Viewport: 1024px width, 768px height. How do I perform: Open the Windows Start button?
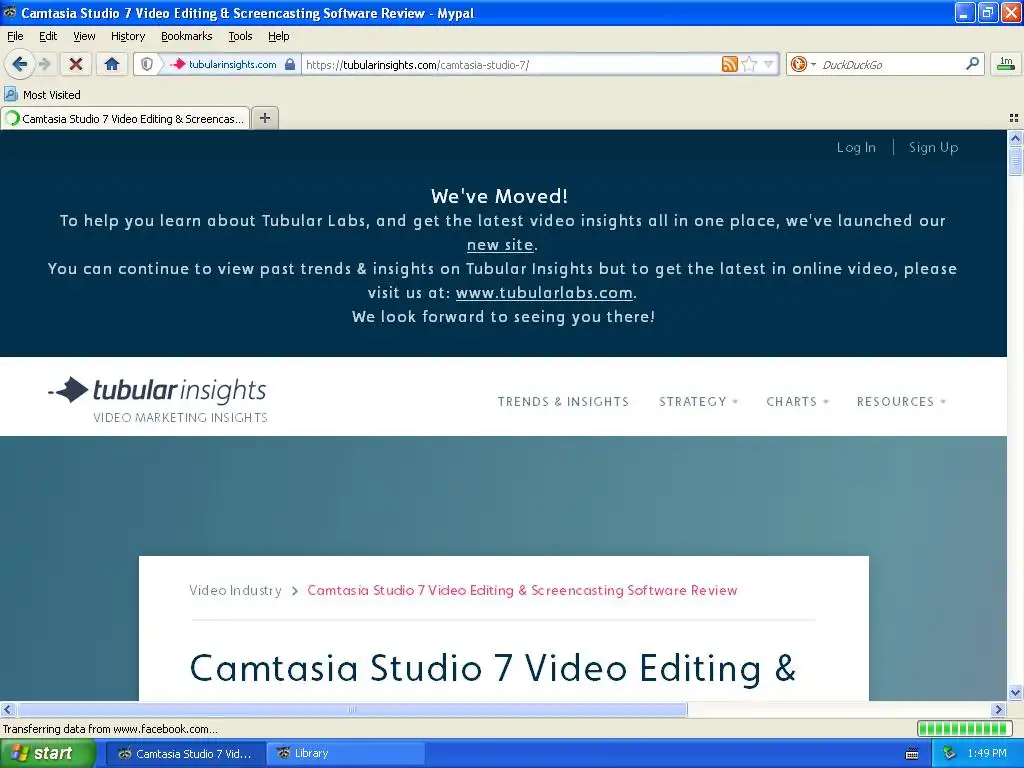coord(47,753)
